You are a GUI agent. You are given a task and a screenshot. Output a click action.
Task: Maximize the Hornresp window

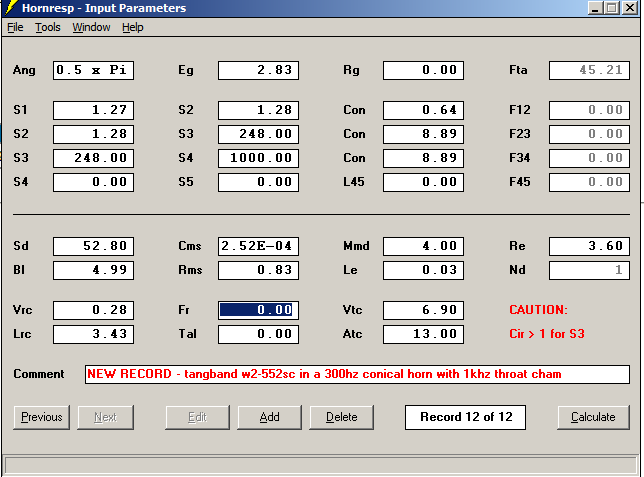[x=612, y=8]
